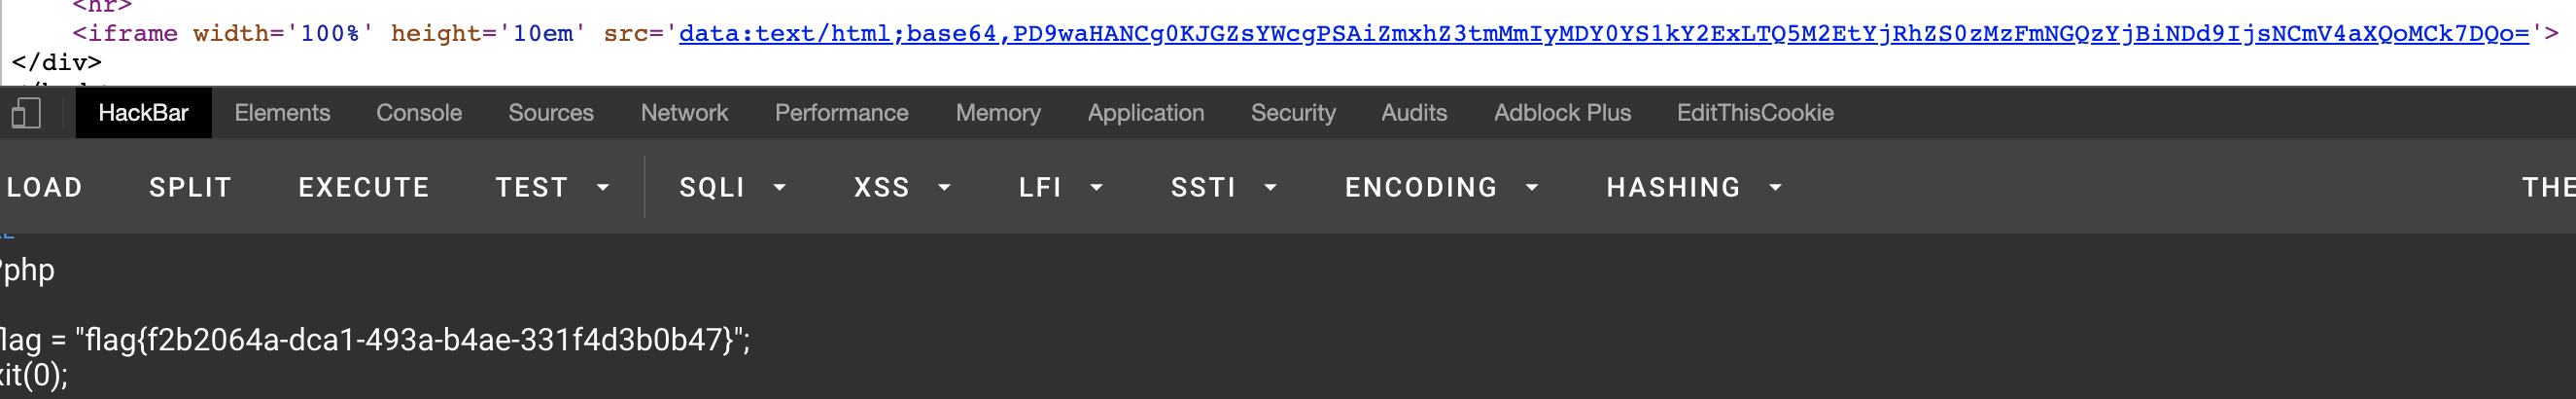Switch to the Network tab
Viewport: 2576px width, 399px height.
pos(684,113)
